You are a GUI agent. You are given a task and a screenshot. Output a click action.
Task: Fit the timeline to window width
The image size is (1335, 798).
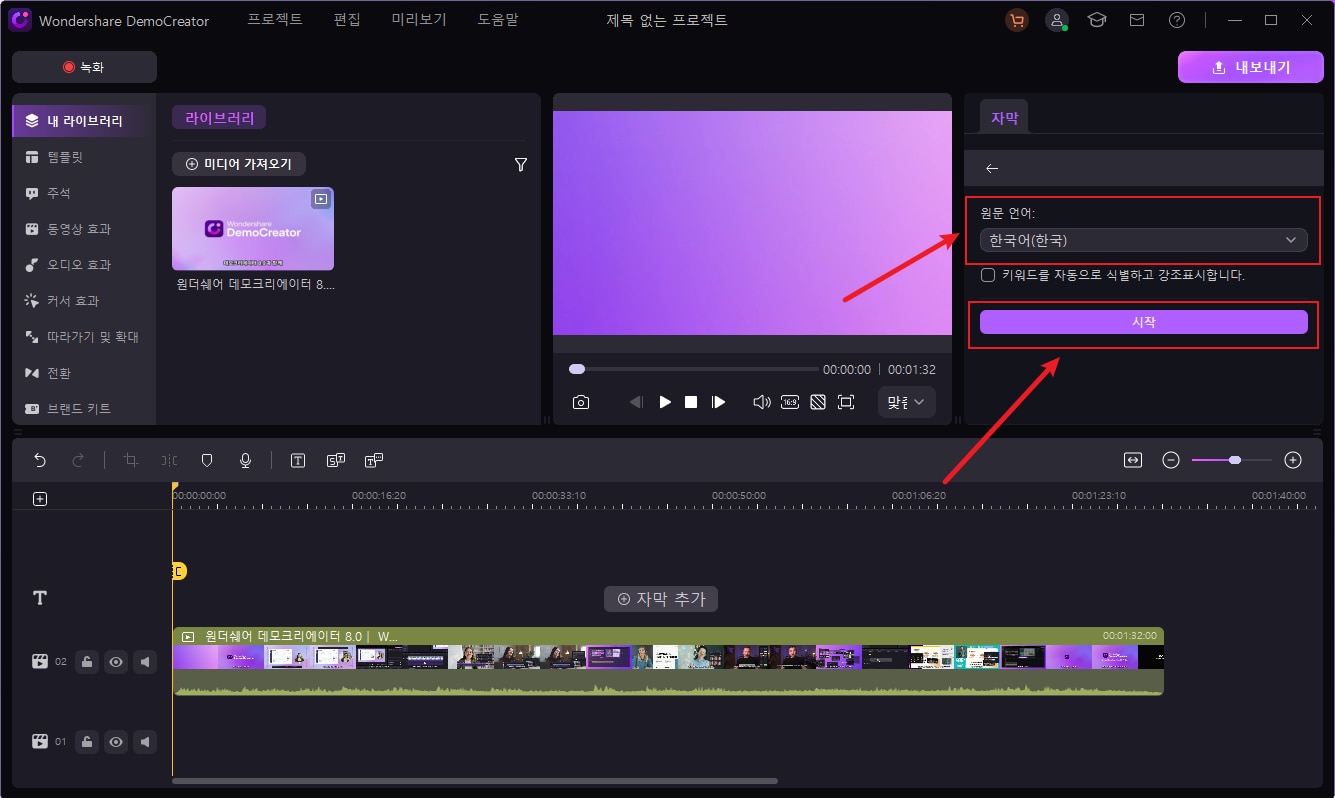tap(1133, 460)
